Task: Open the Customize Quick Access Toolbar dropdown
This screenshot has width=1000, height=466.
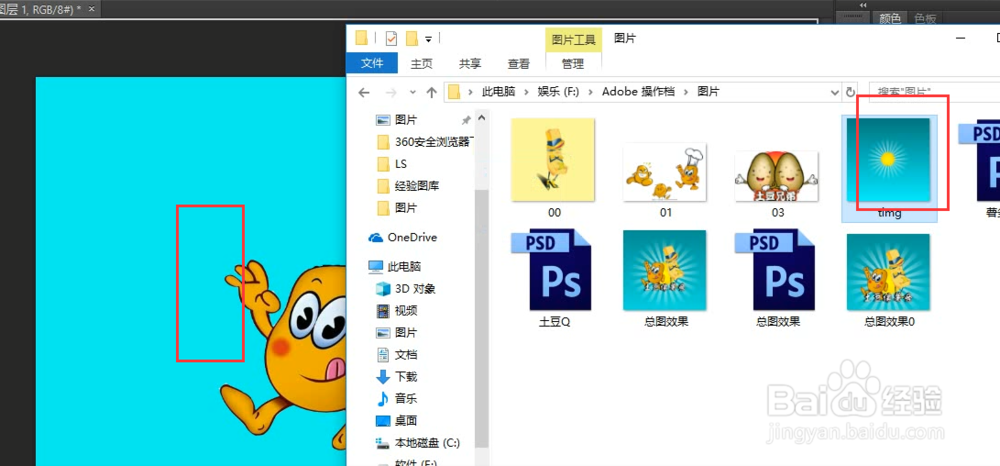Action: [429, 40]
